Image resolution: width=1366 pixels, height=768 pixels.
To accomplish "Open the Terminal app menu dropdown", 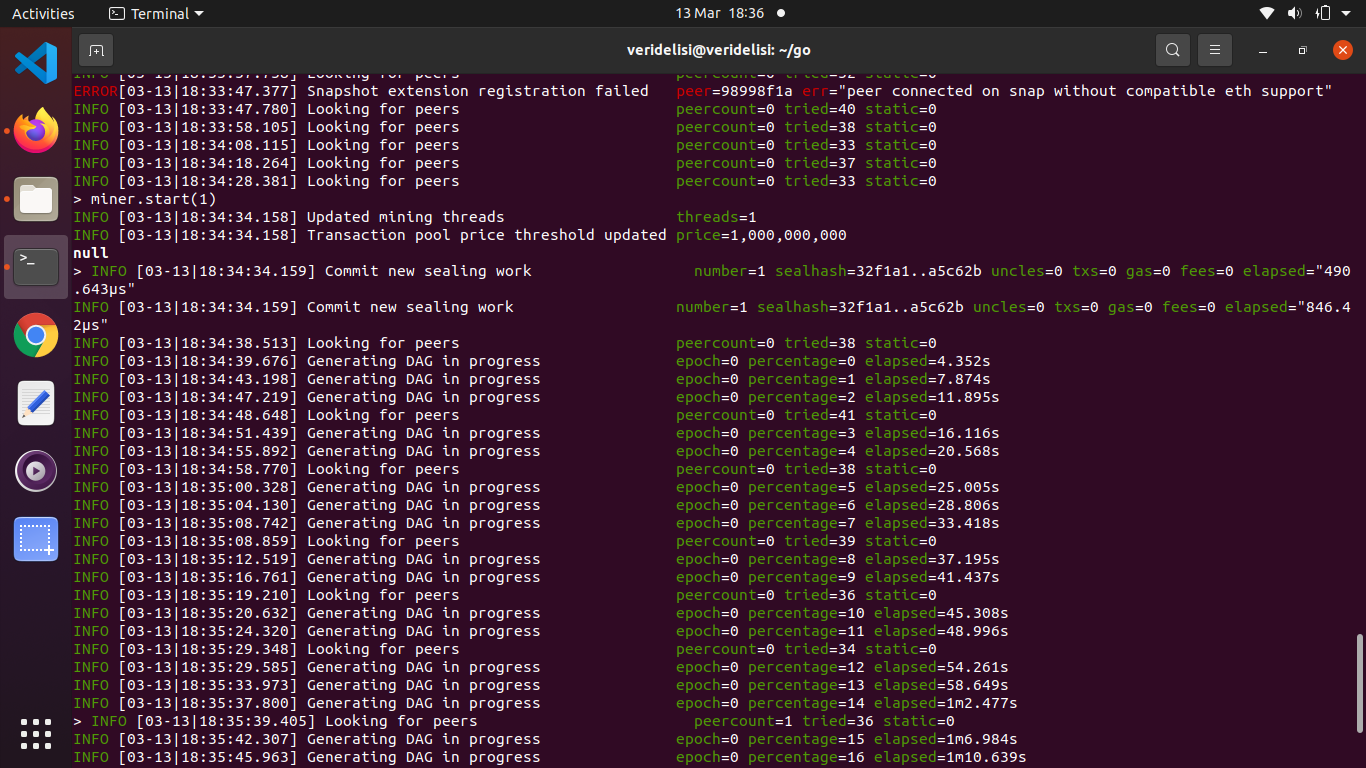I will coord(155,13).
